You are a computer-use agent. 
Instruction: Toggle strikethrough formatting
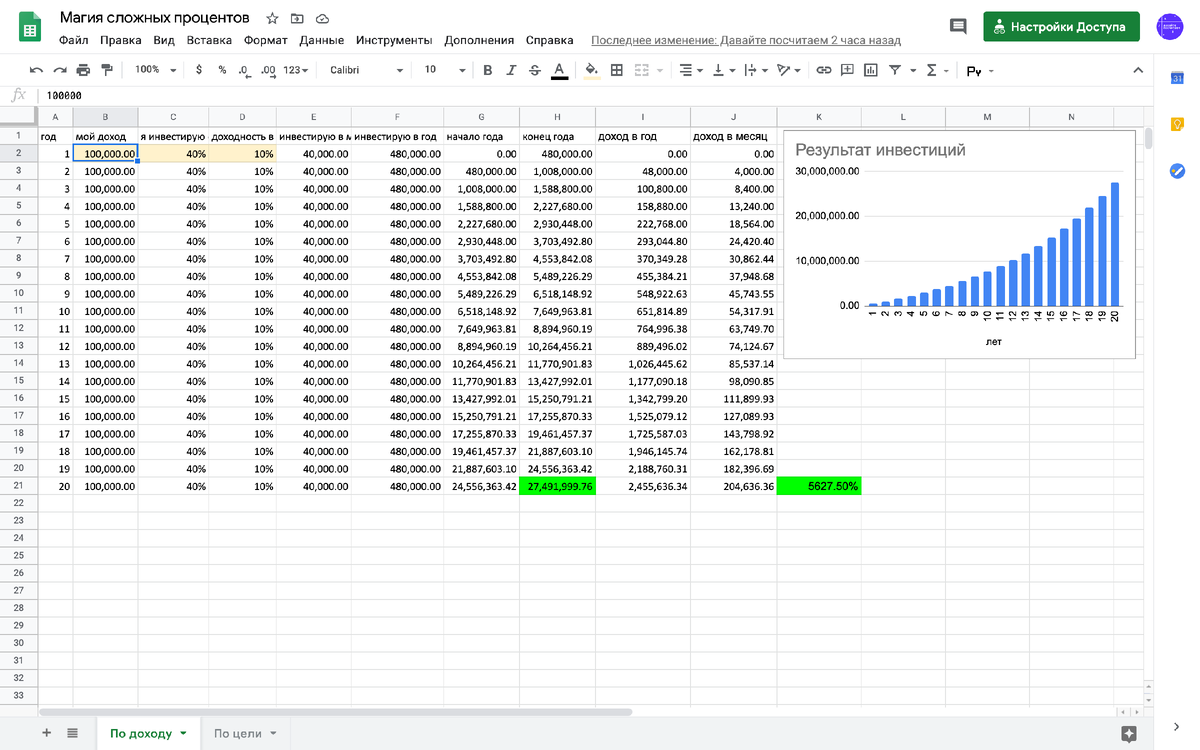pos(535,70)
